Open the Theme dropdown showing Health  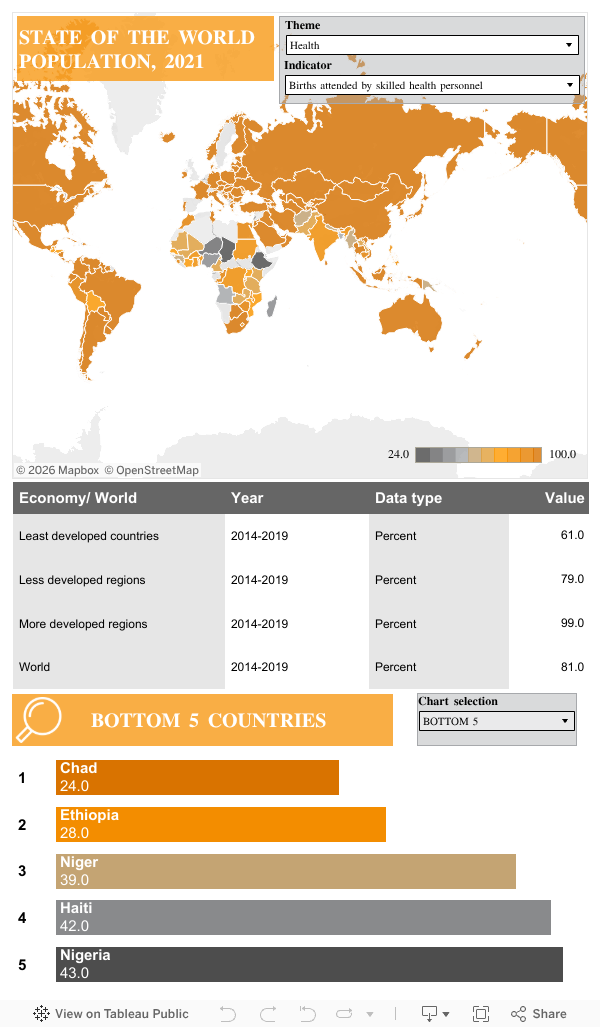point(432,45)
